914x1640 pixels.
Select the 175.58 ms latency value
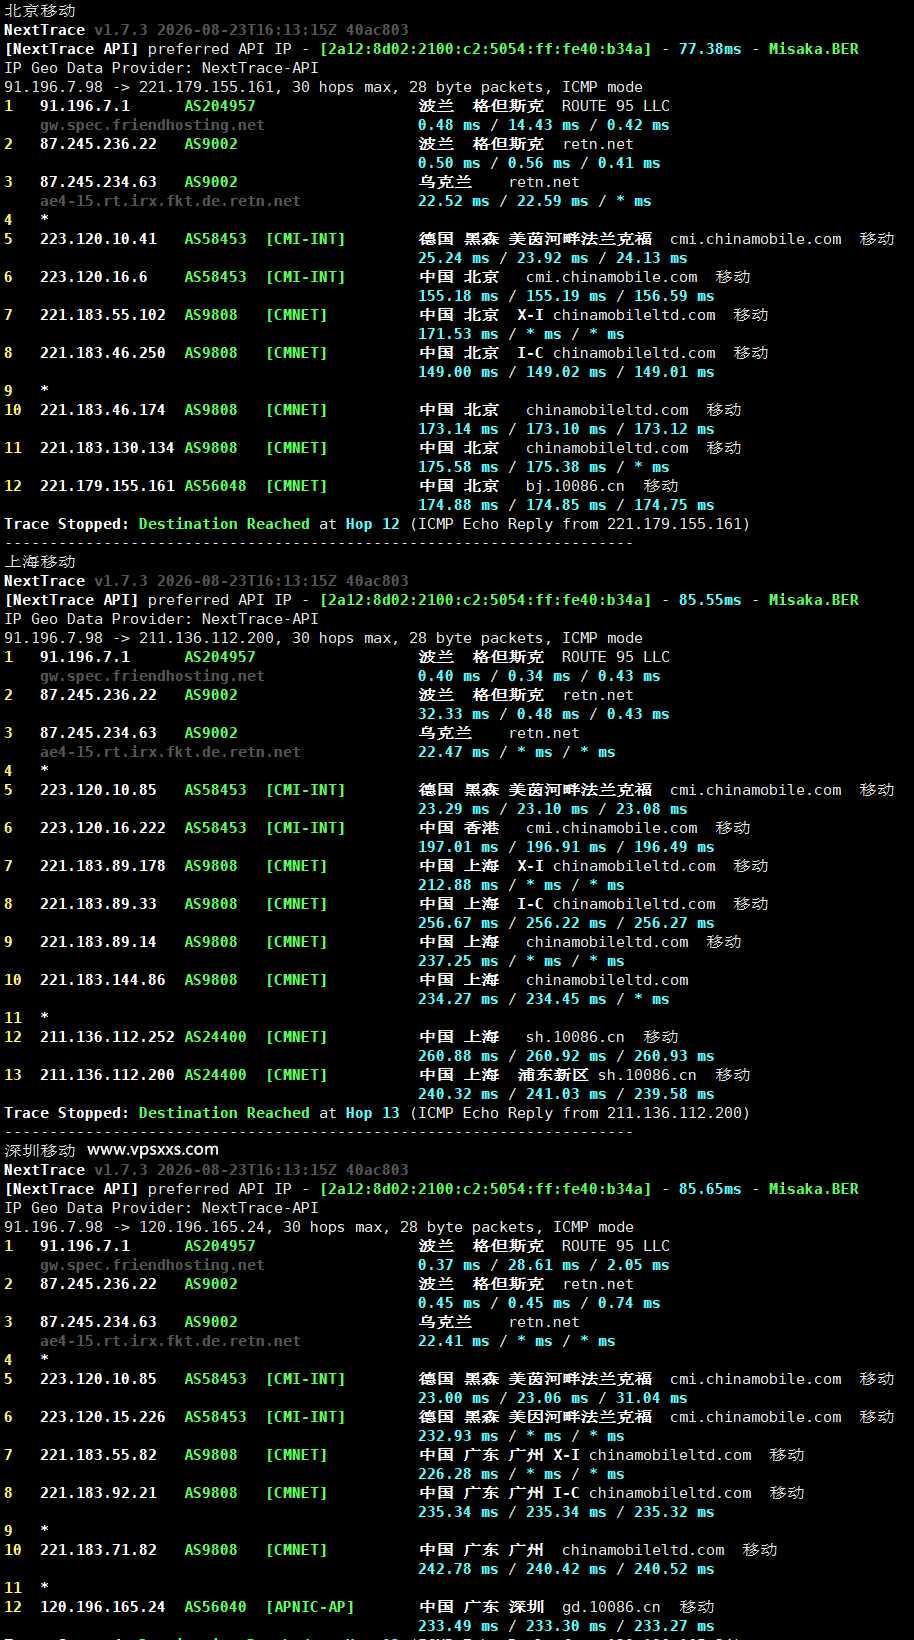[x=458, y=466]
